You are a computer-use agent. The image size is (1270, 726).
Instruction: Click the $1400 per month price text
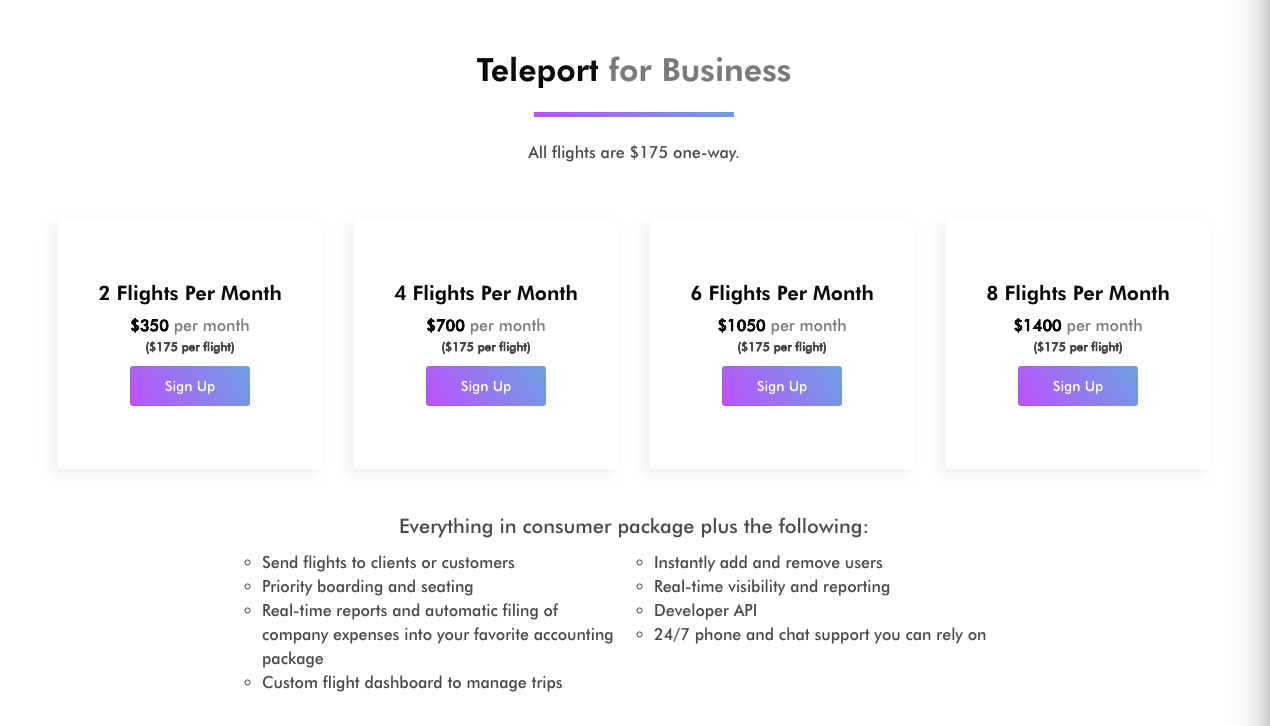(1078, 325)
